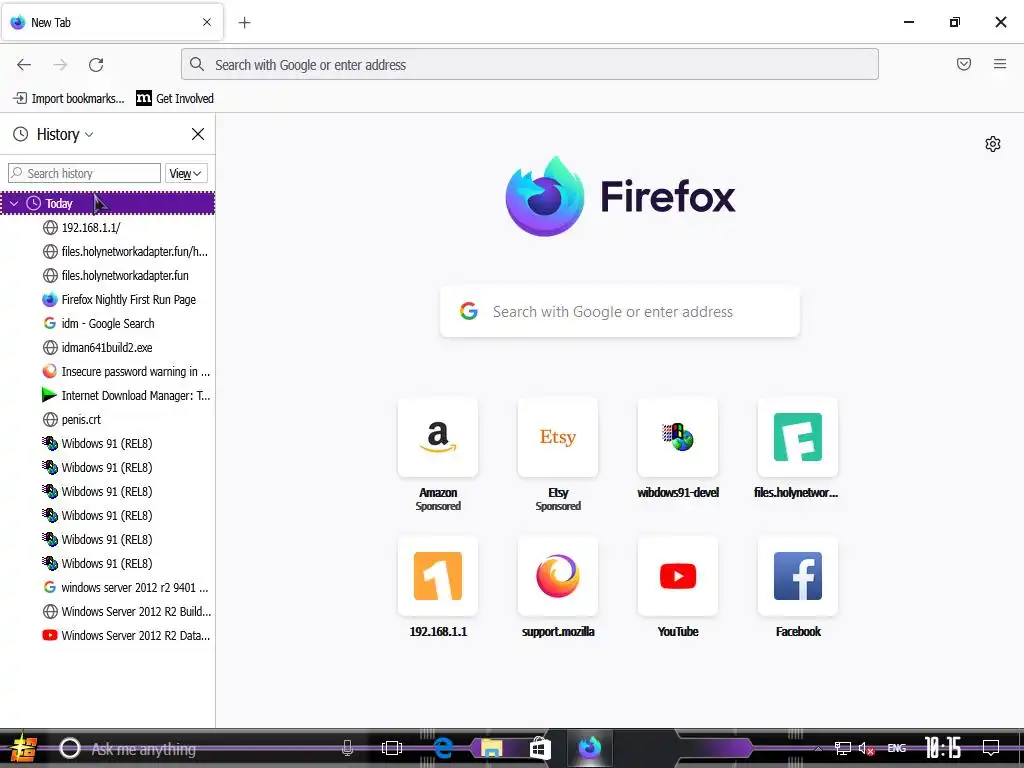Open new tab page settings gear

(x=993, y=144)
